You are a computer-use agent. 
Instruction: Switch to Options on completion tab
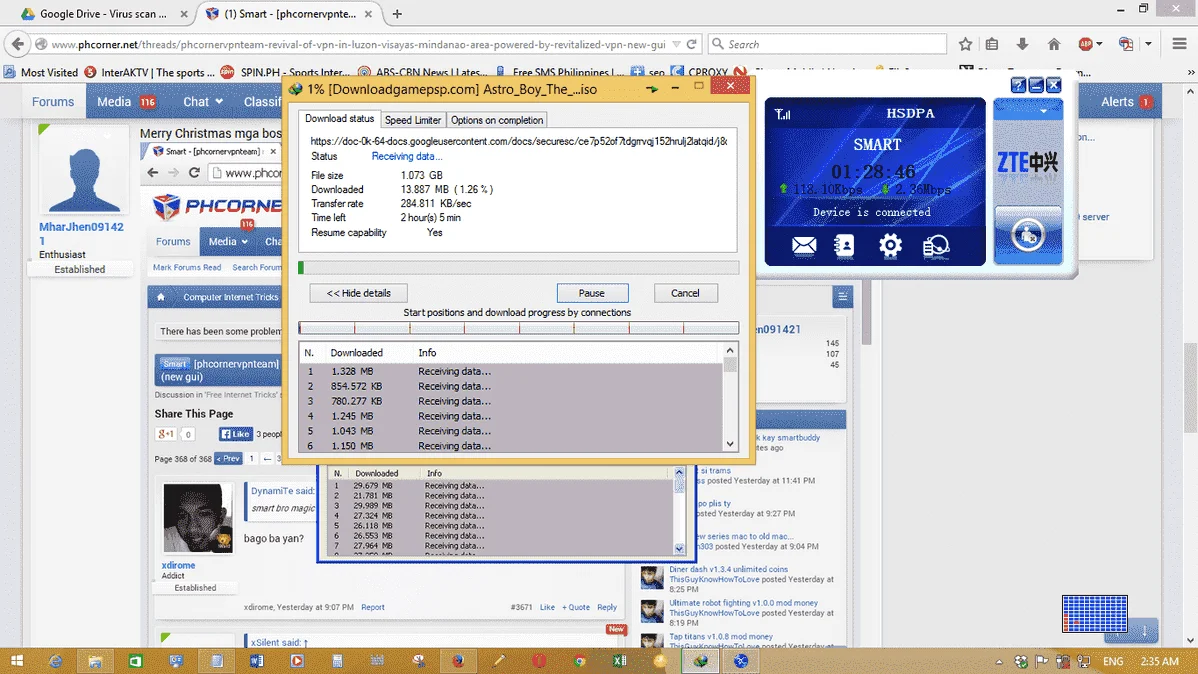pyautogui.click(x=497, y=120)
